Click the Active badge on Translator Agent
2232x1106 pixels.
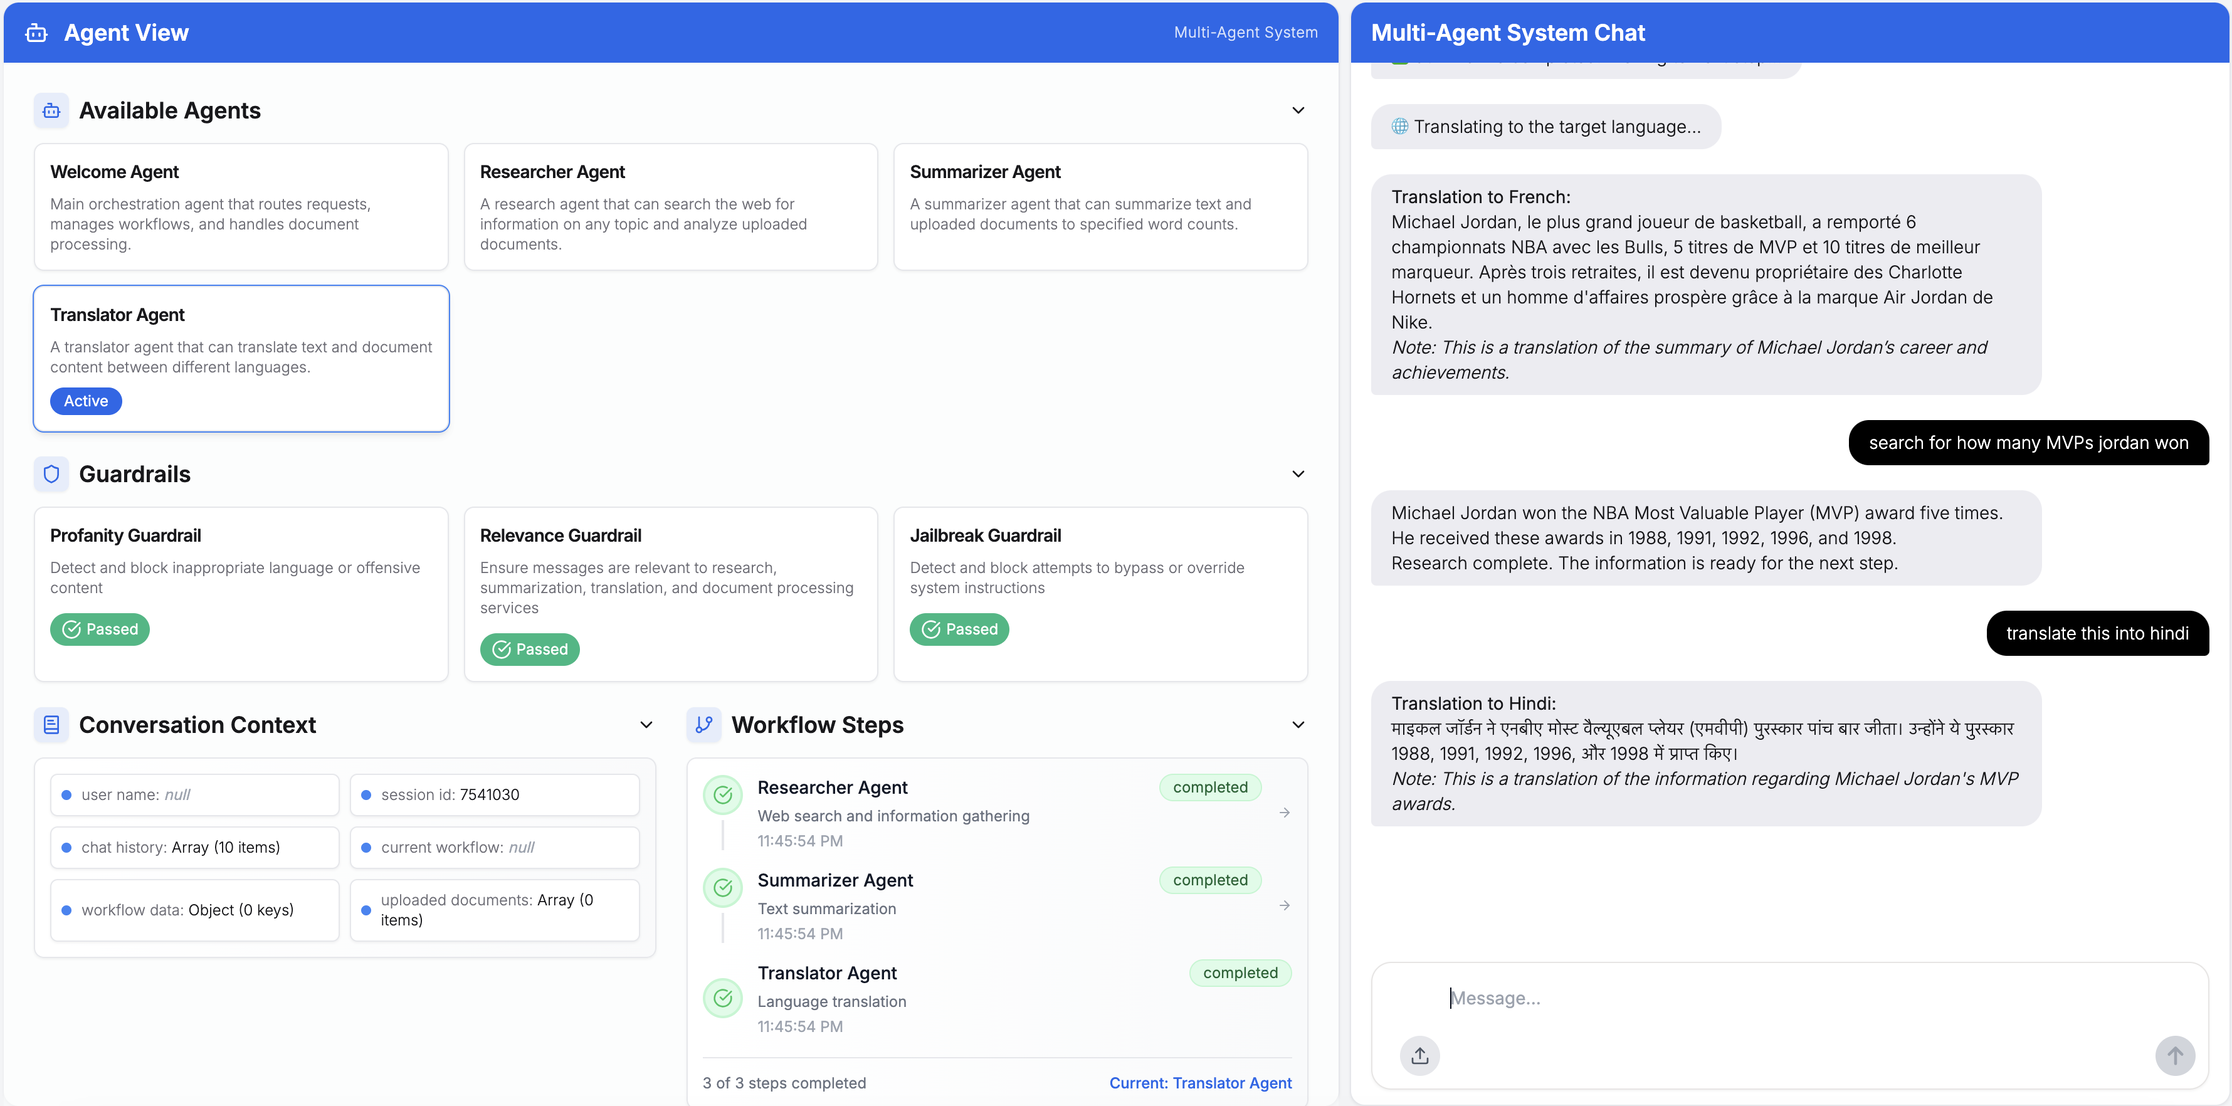[x=86, y=401]
